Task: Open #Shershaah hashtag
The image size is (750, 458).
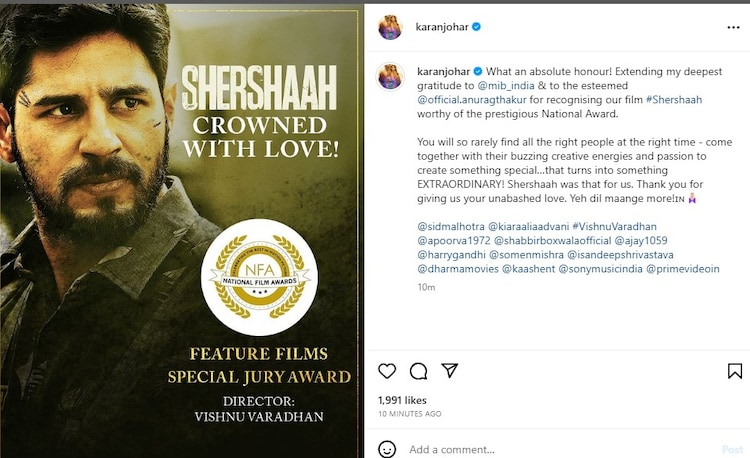Action: tap(674, 100)
